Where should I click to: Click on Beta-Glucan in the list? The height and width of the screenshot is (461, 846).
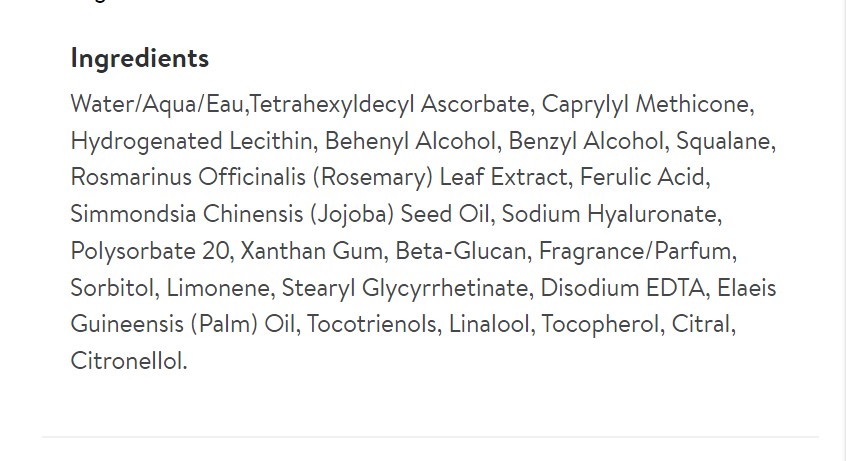[461, 251]
